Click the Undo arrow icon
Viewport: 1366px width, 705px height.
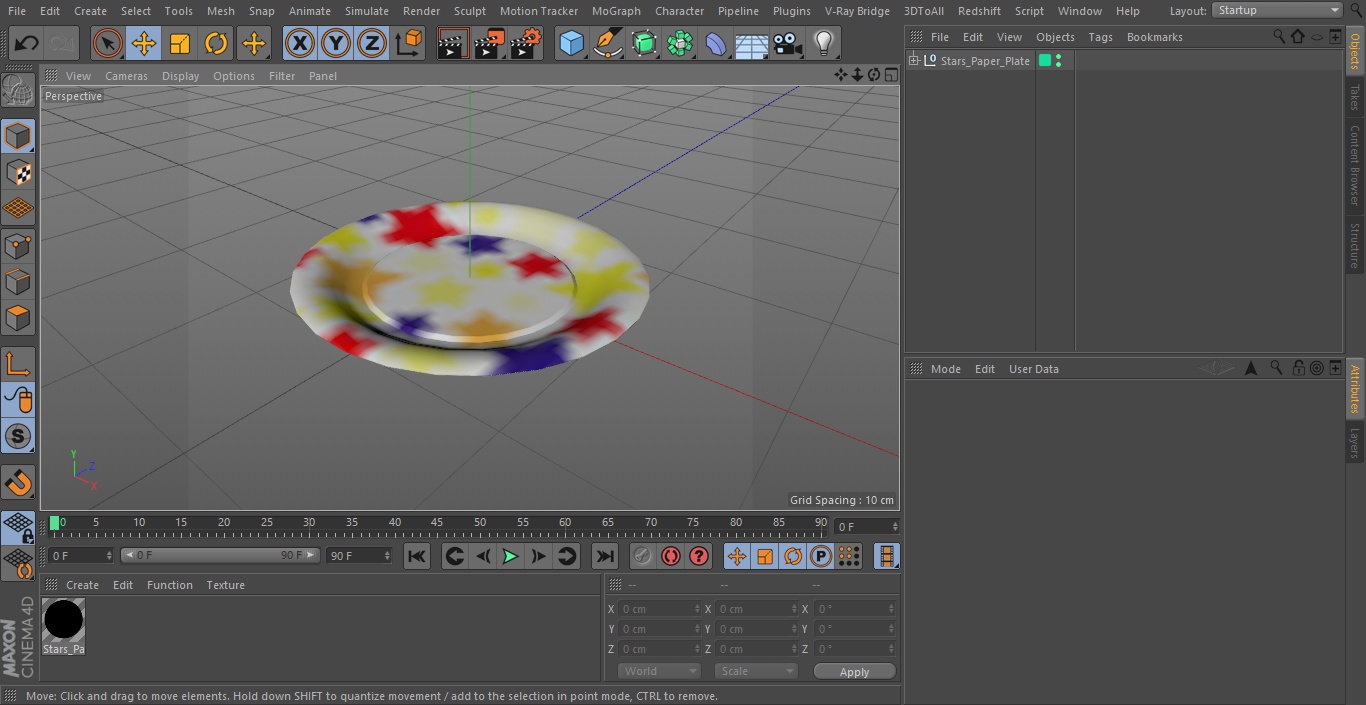tap(27, 43)
